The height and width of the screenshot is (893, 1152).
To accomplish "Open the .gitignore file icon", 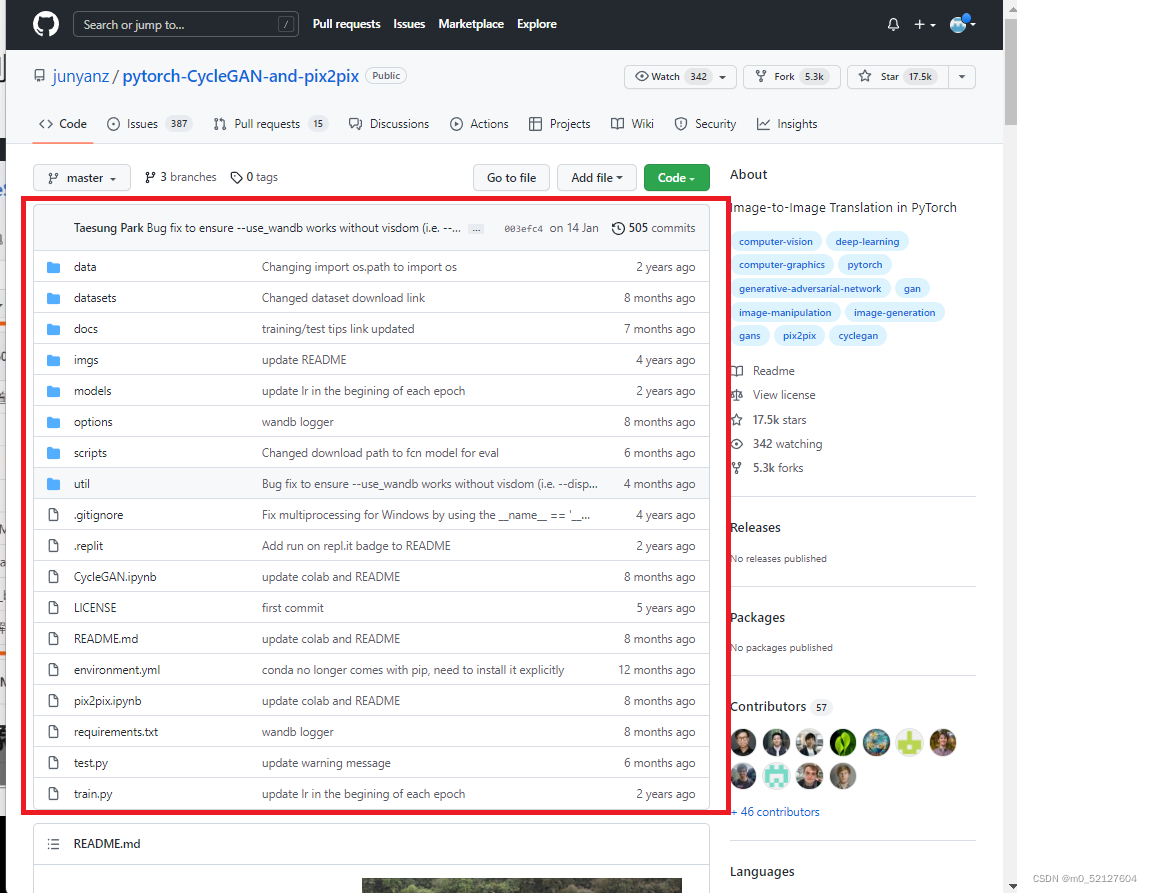I will click(x=54, y=515).
